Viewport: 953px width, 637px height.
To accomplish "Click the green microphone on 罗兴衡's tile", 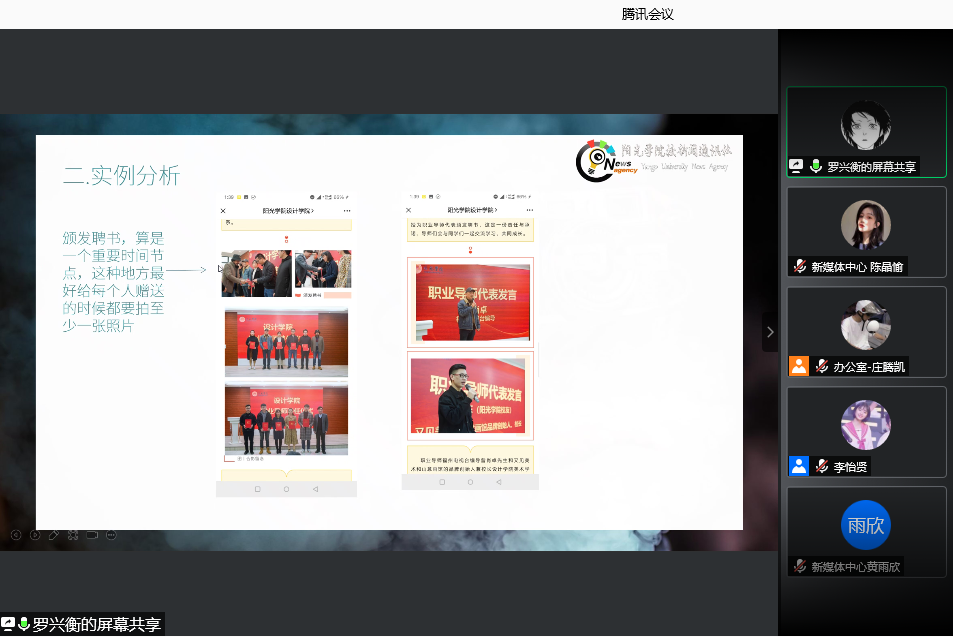I will pyautogui.click(x=816, y=167).
